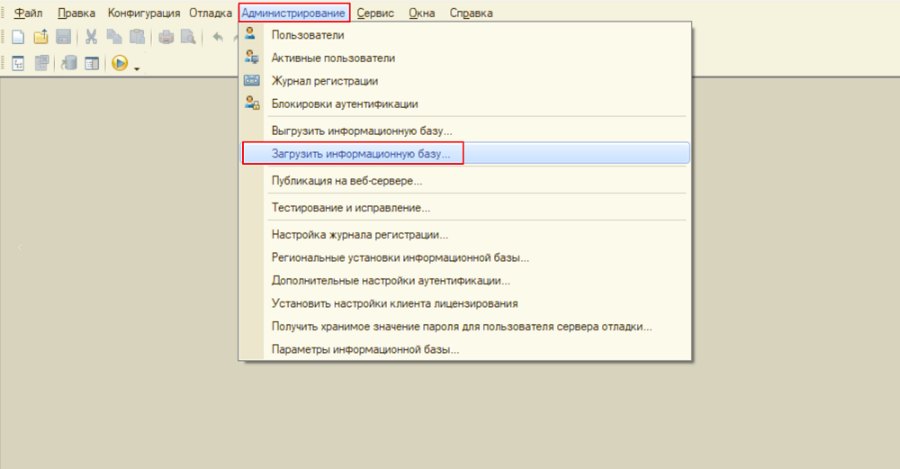Click the icon beside Активные пользователи

251,57
